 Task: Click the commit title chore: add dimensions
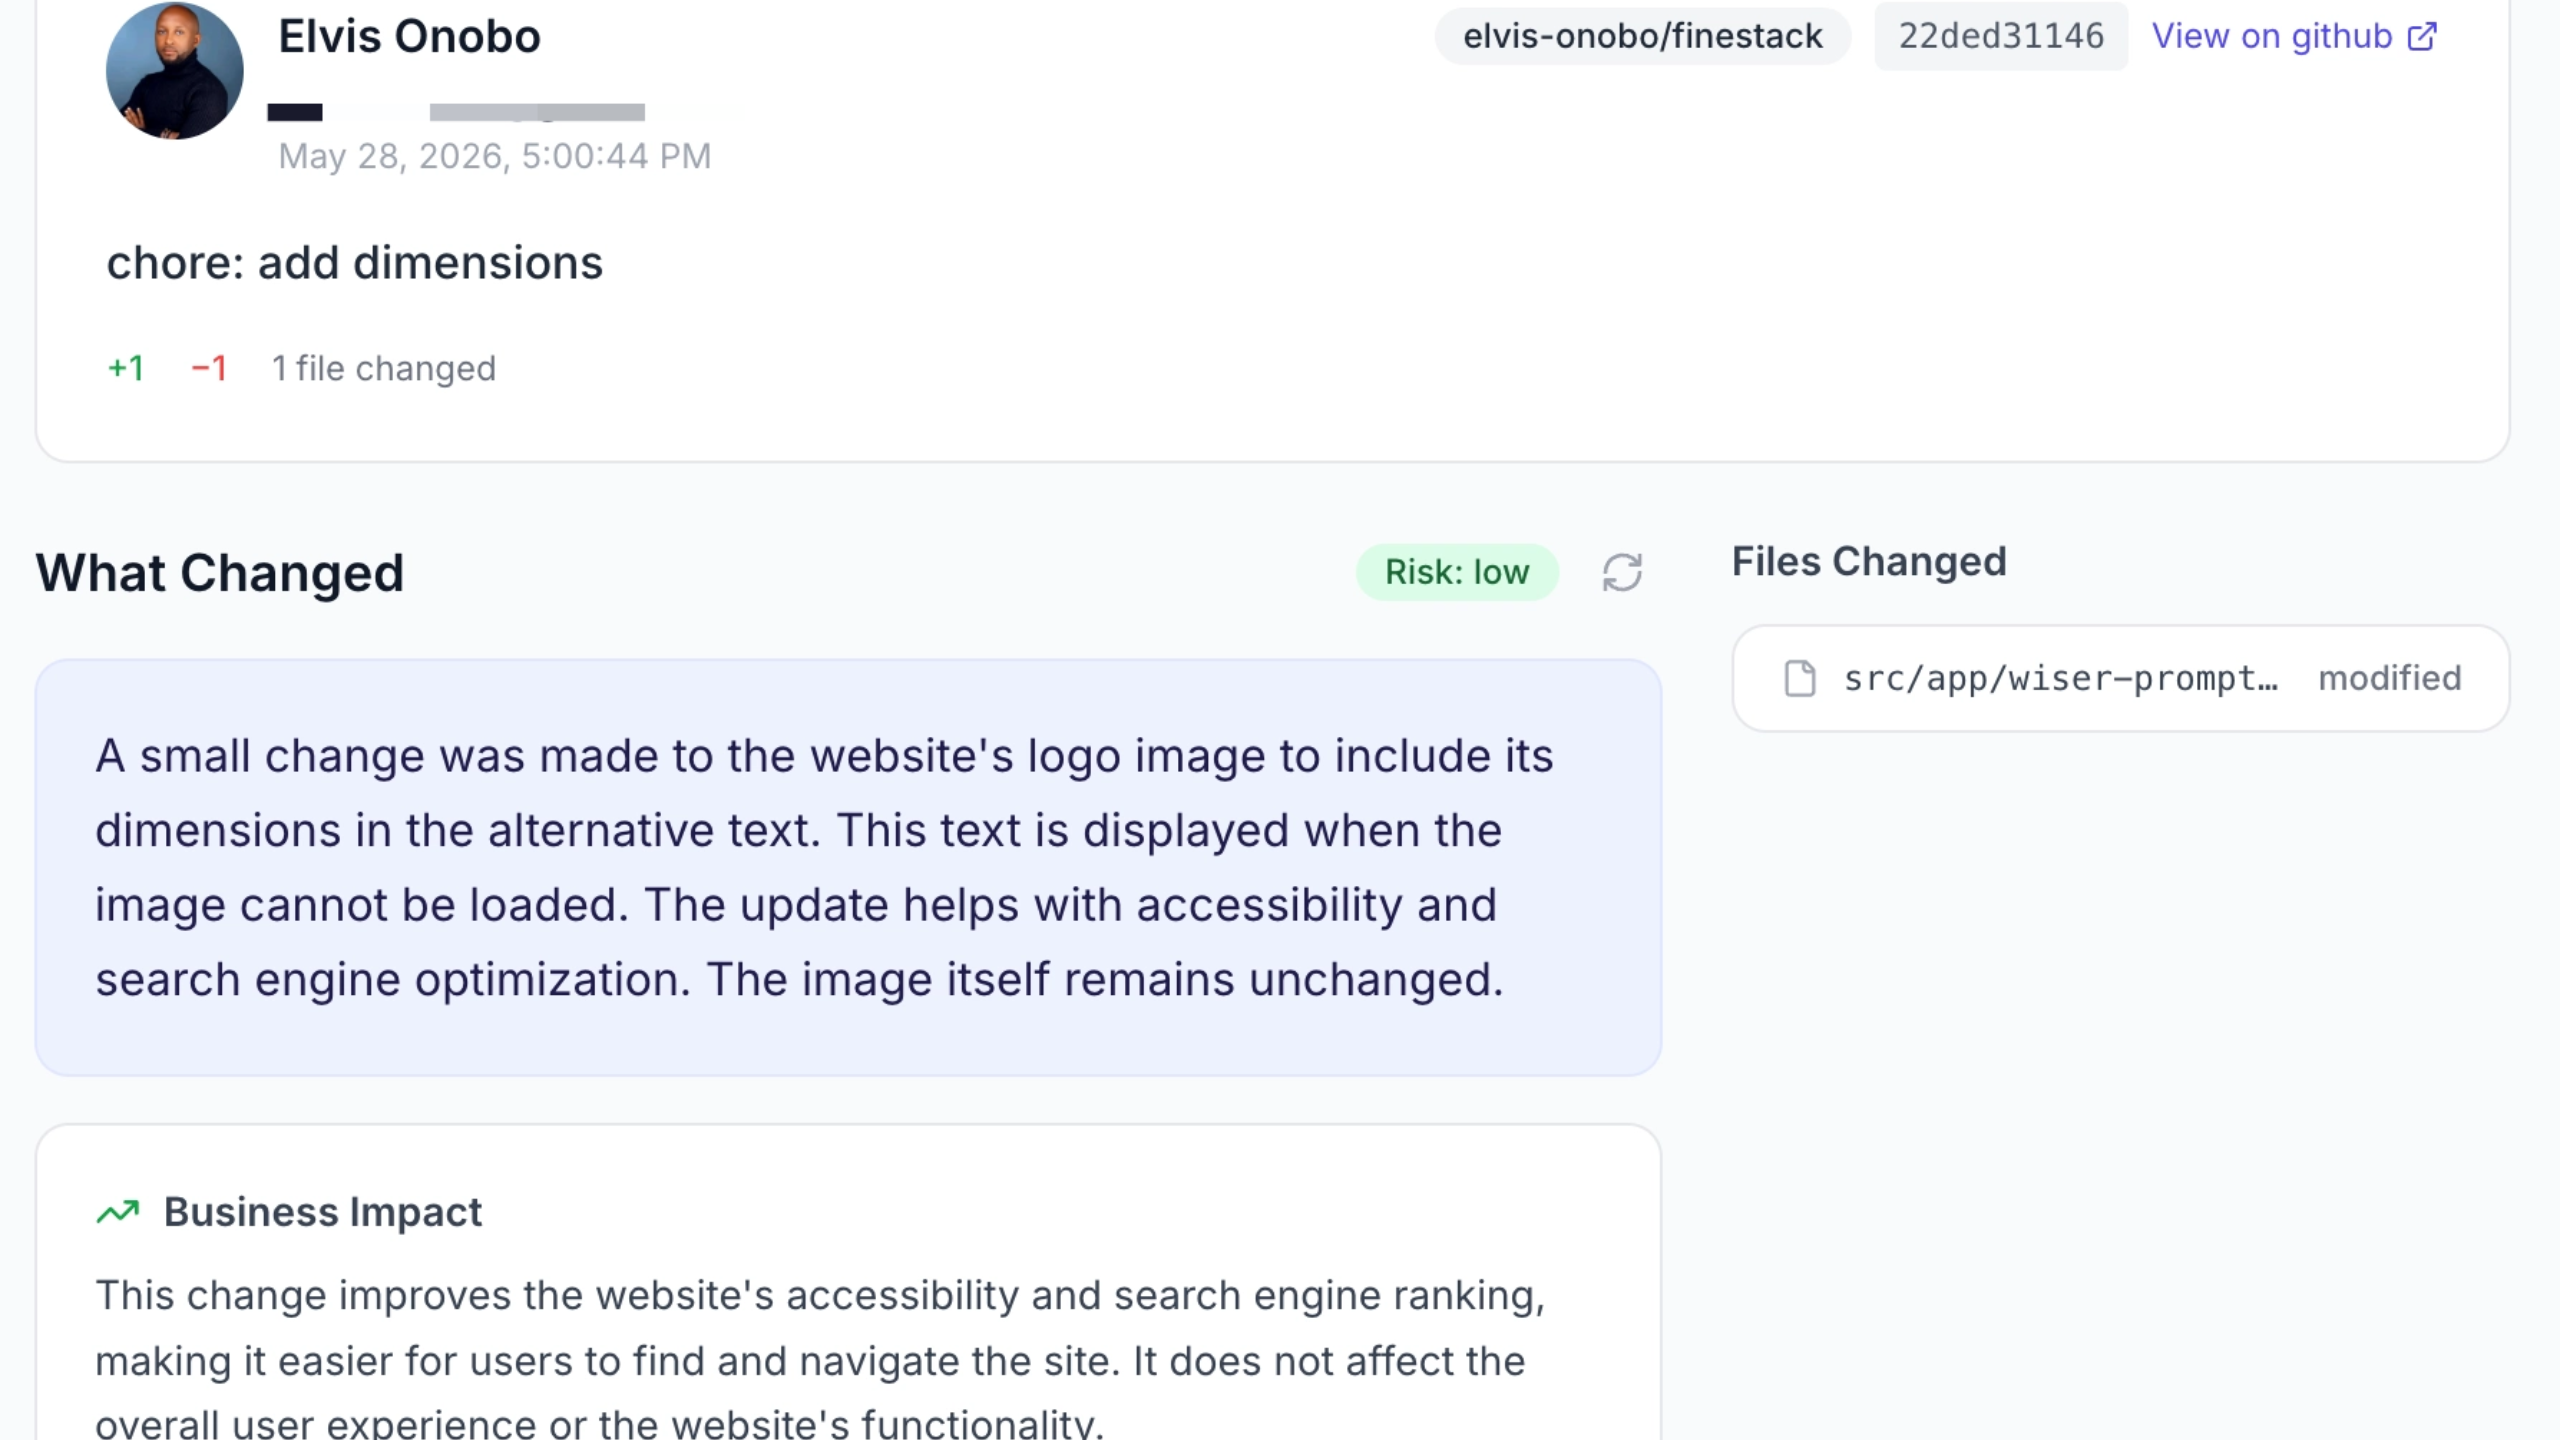point(355,263)
